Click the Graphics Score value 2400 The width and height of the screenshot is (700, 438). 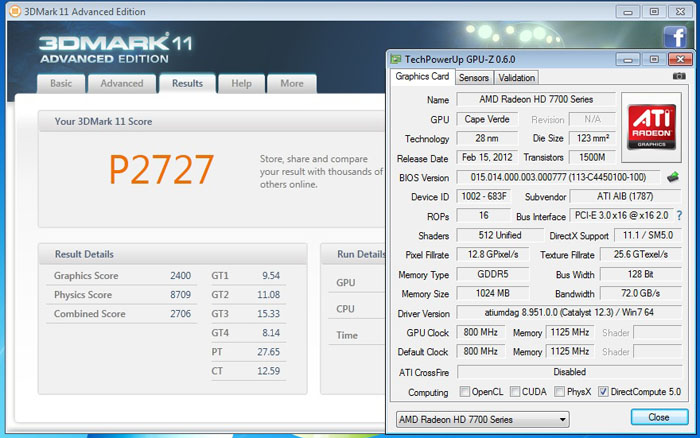click(180, 275)
